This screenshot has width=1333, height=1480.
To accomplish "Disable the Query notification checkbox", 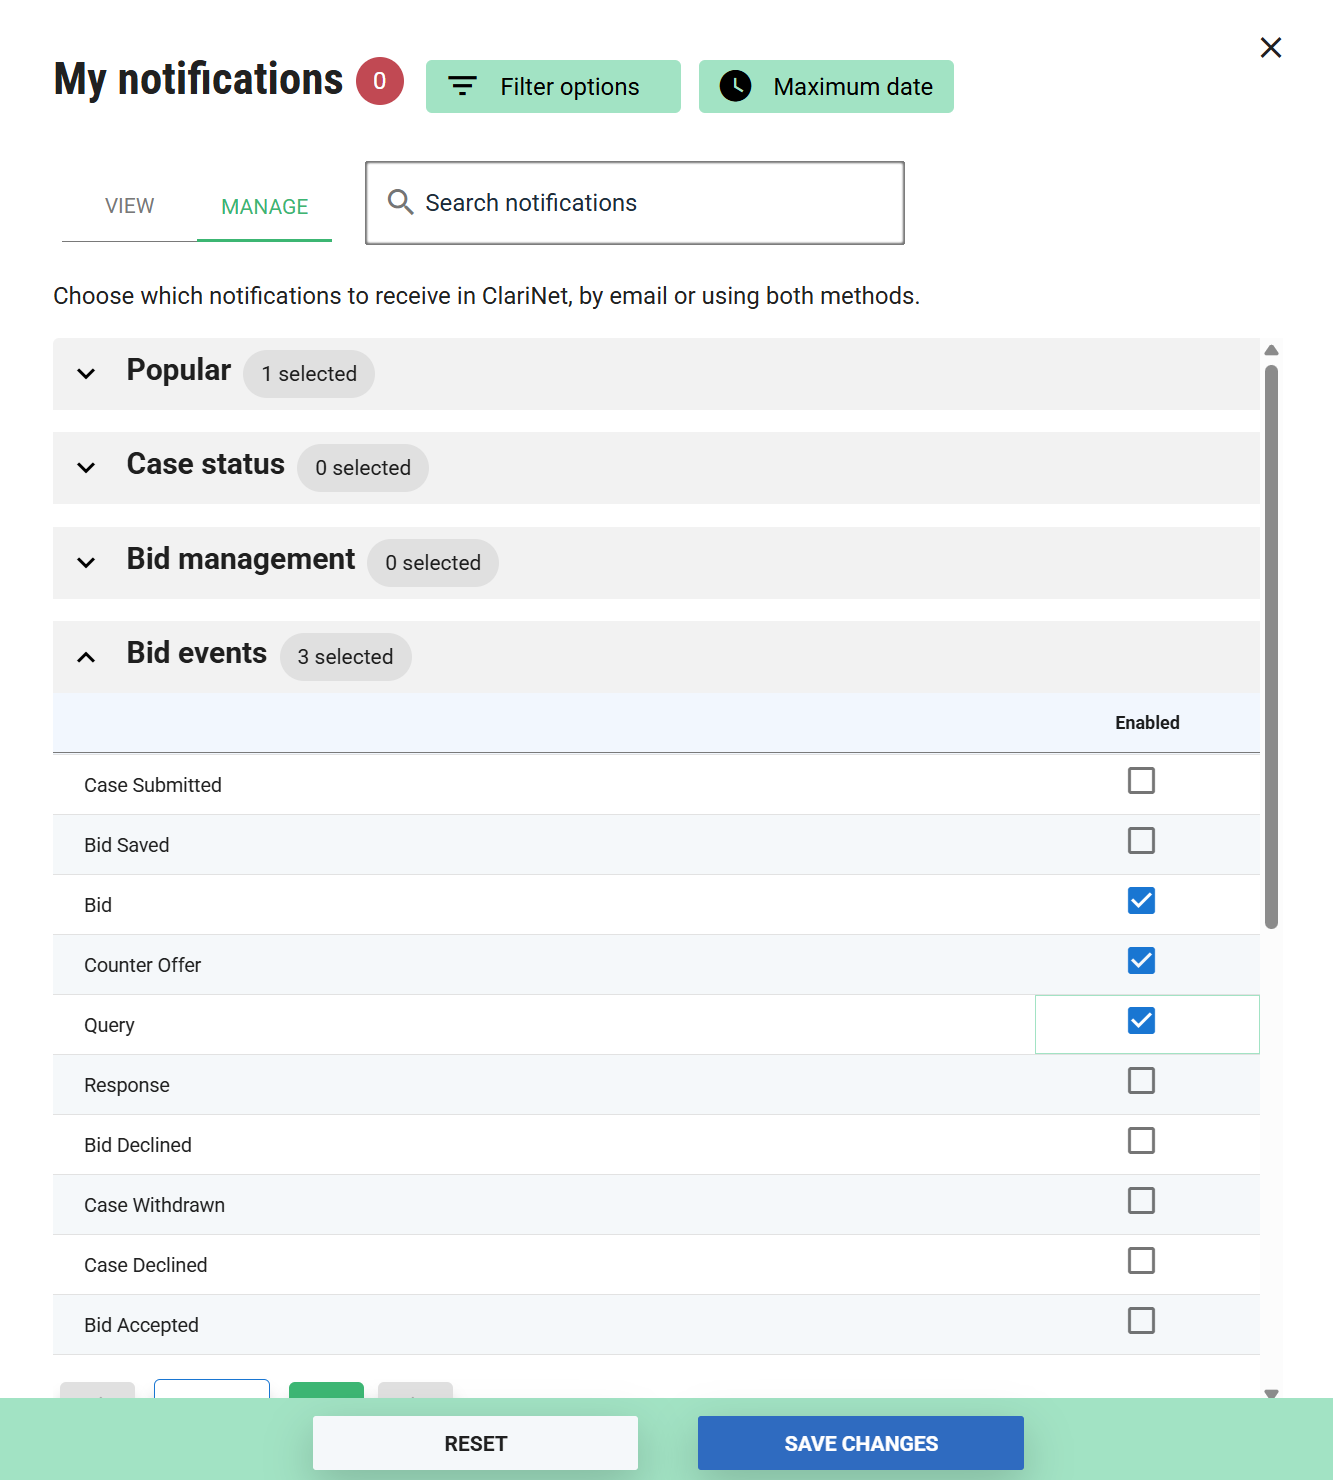I will (x=1141, y=1021).
